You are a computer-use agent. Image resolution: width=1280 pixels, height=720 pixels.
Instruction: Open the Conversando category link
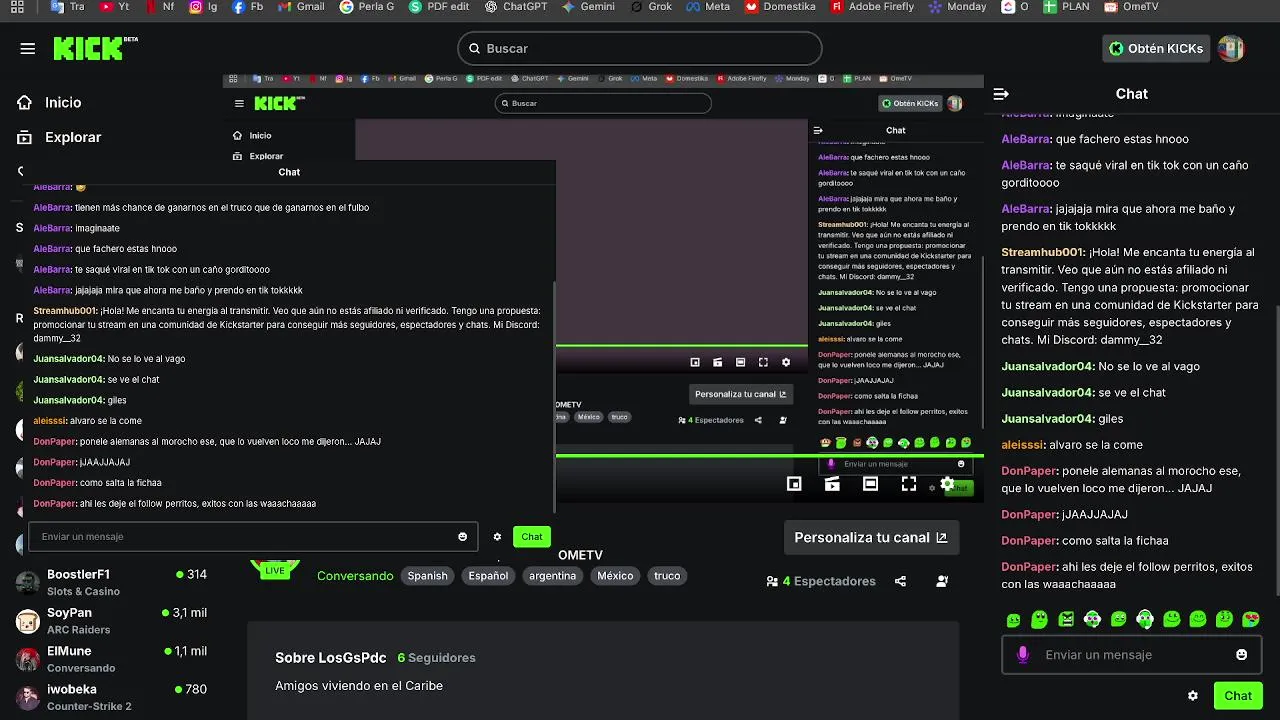pos(355,576)
